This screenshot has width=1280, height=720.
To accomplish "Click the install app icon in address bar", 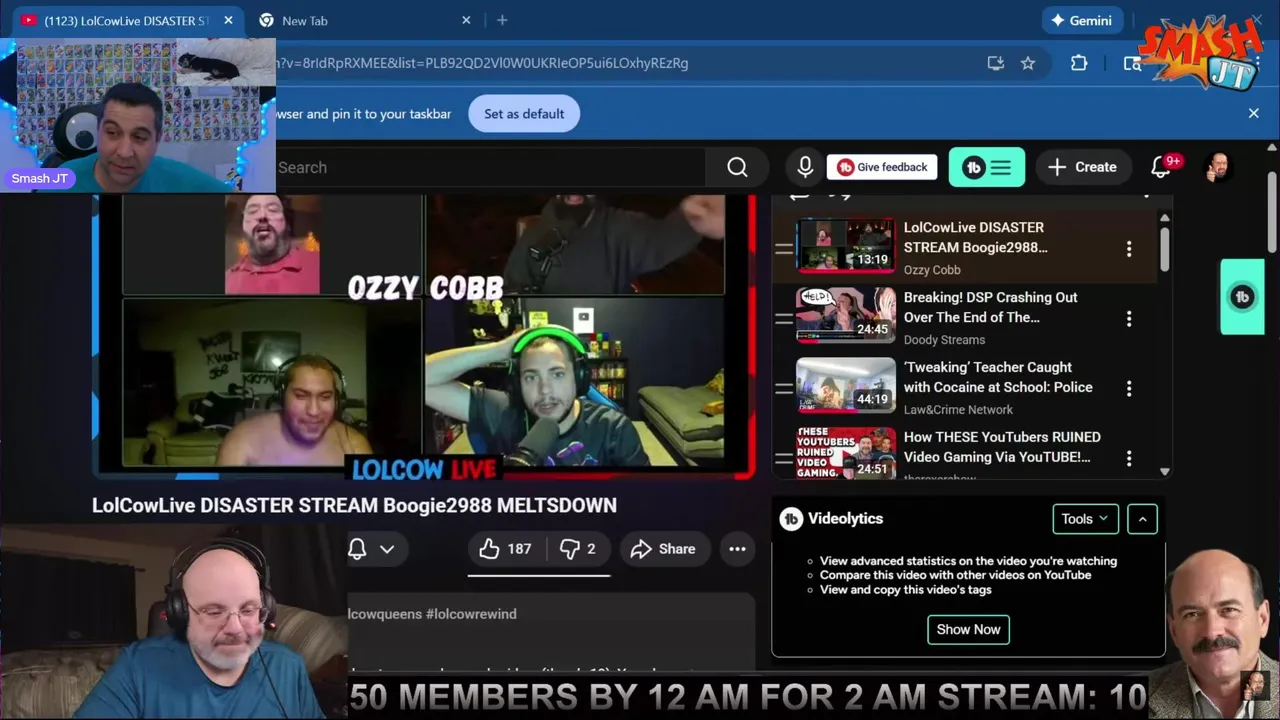I will pyautogui.click(x=995, y=63).
